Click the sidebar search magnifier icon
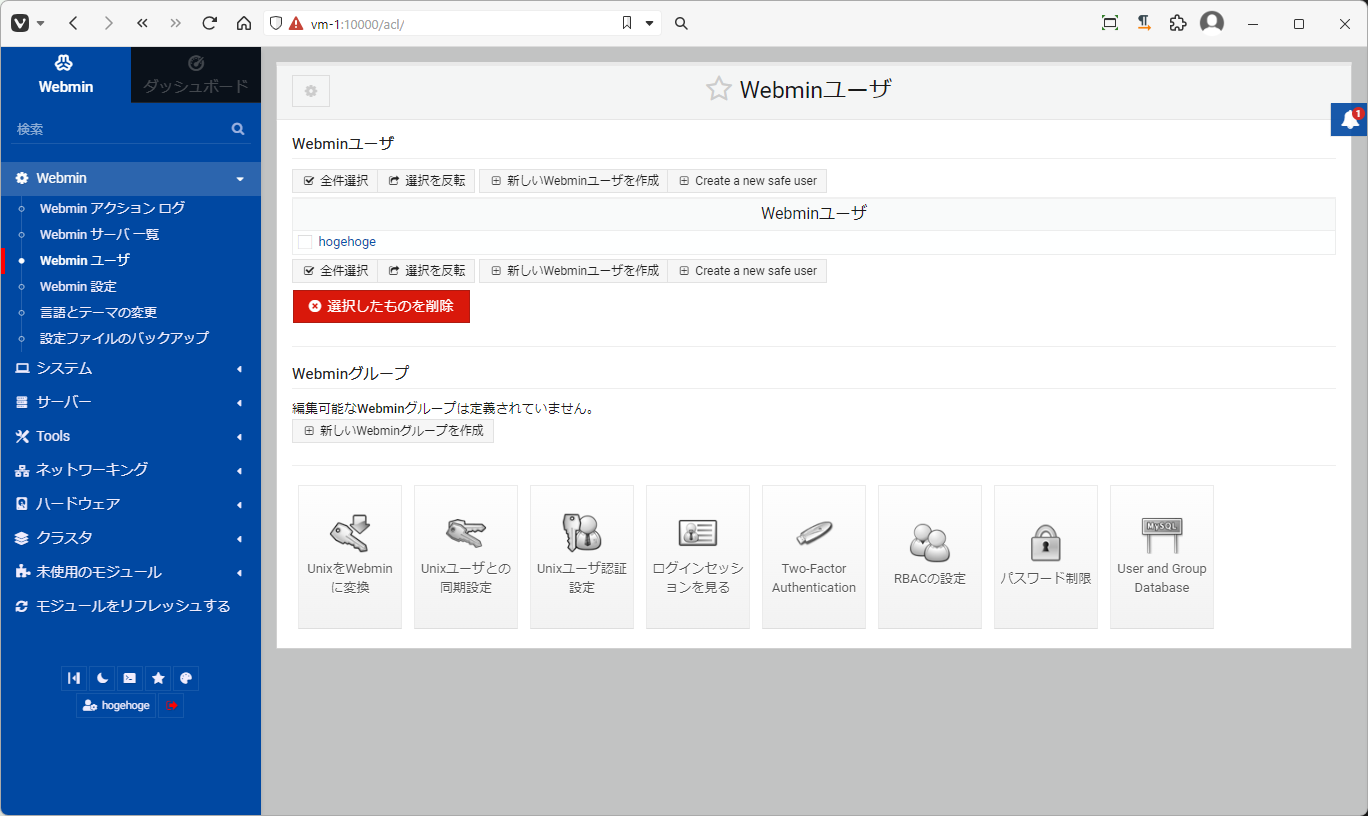Image resolution: width=1368 pixels, height=816 pixels. [x=238, y=129]
